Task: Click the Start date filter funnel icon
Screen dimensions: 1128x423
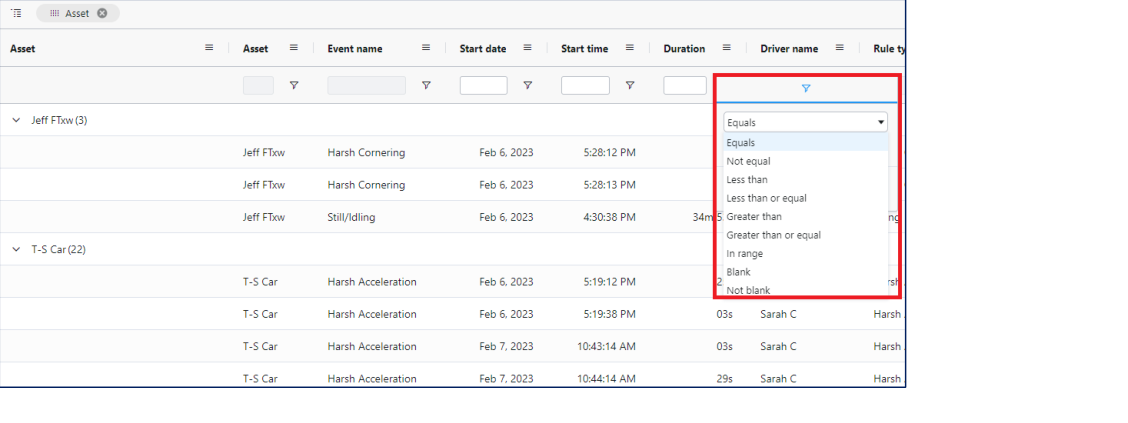Action: [527, 86]
